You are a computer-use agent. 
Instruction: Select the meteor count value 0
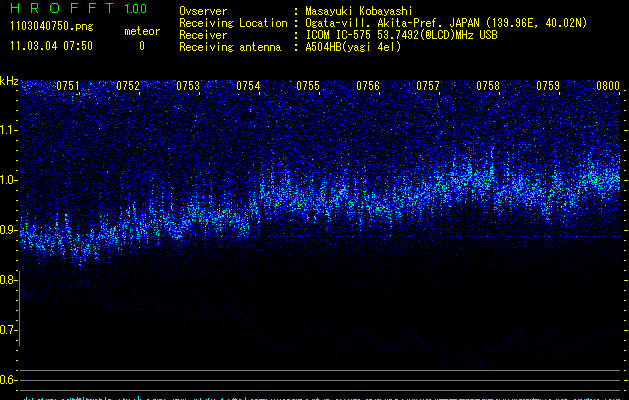click(141, 46)
